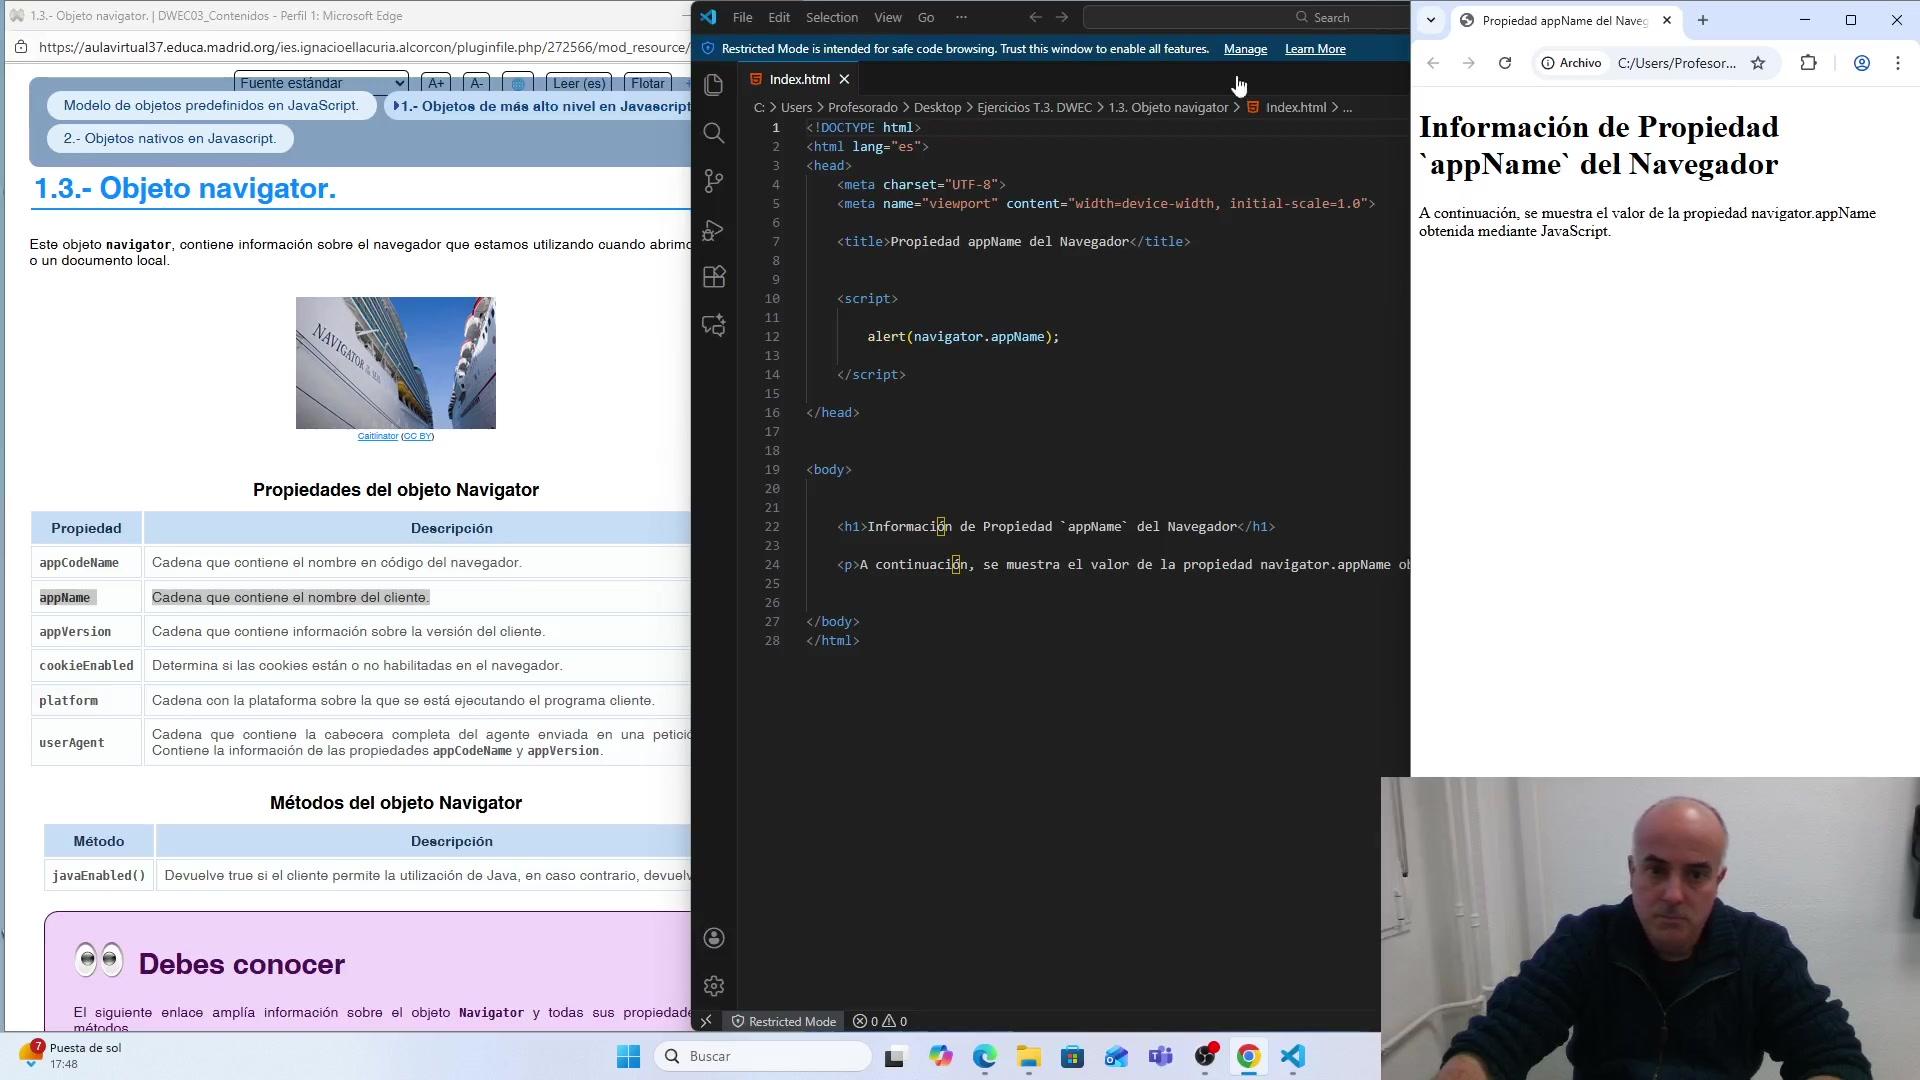Click the VS Code command center search box
Screen dimensions: 1920x1080
click(1247, 17)
